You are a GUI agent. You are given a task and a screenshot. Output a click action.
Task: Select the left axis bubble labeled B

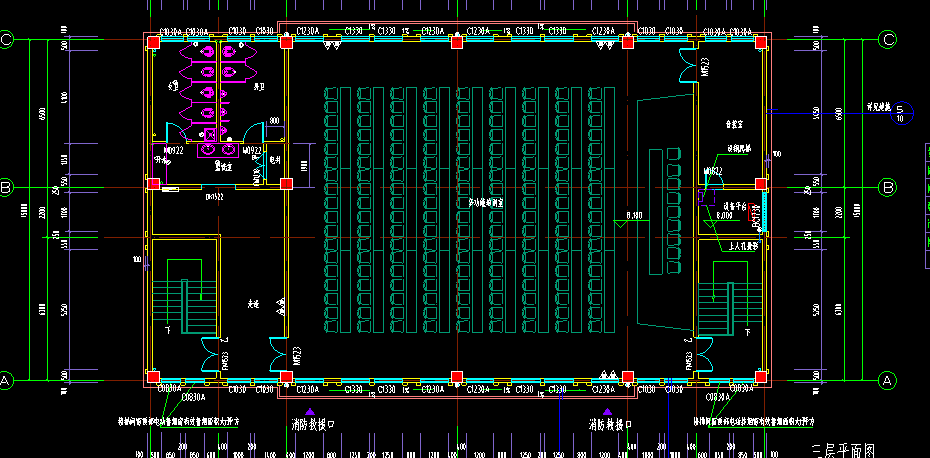coord(5,188)
